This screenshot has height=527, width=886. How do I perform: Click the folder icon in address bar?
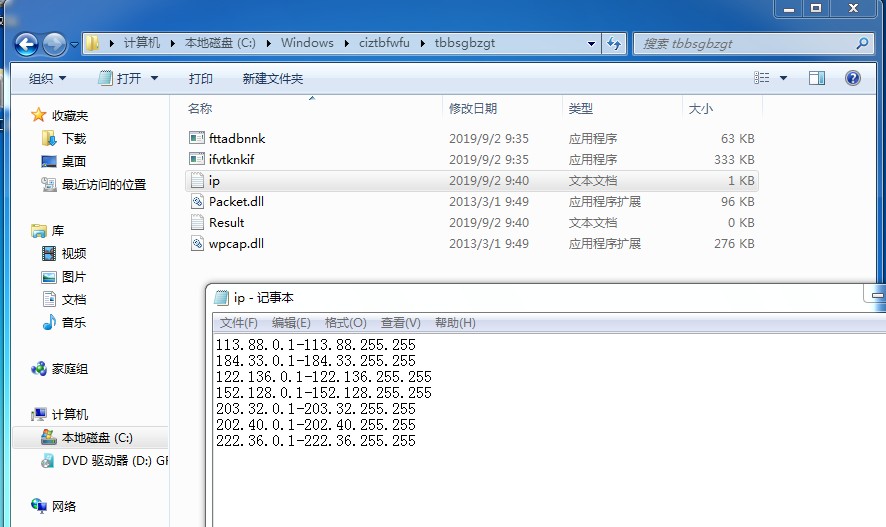tap(92, 43)
